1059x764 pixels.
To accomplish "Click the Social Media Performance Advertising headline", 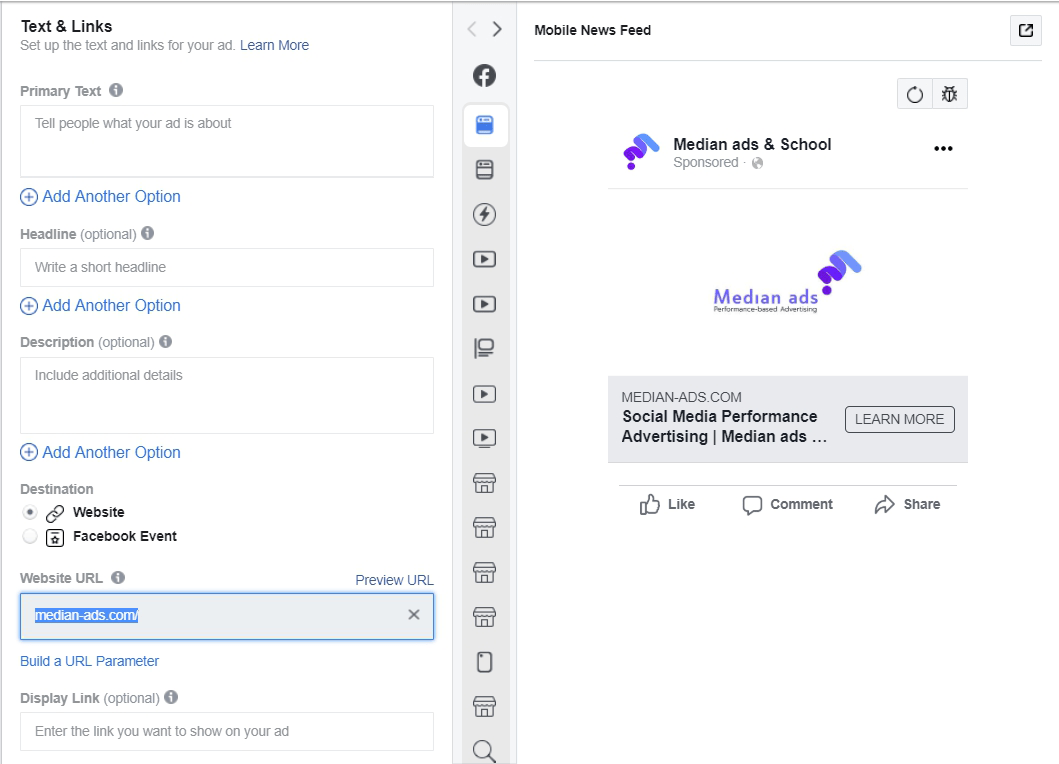I will tap(724, 426).
